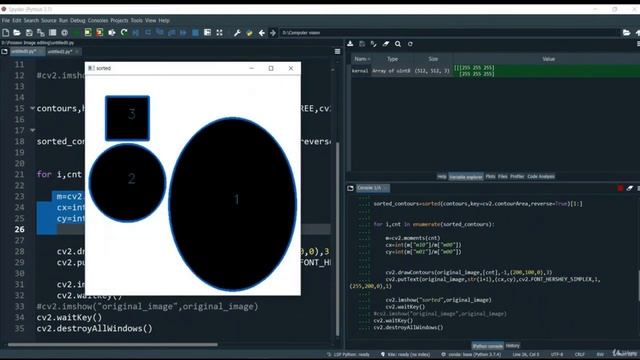
Task: Switch to the Plots tab
Action: click(x=491, y=177)
